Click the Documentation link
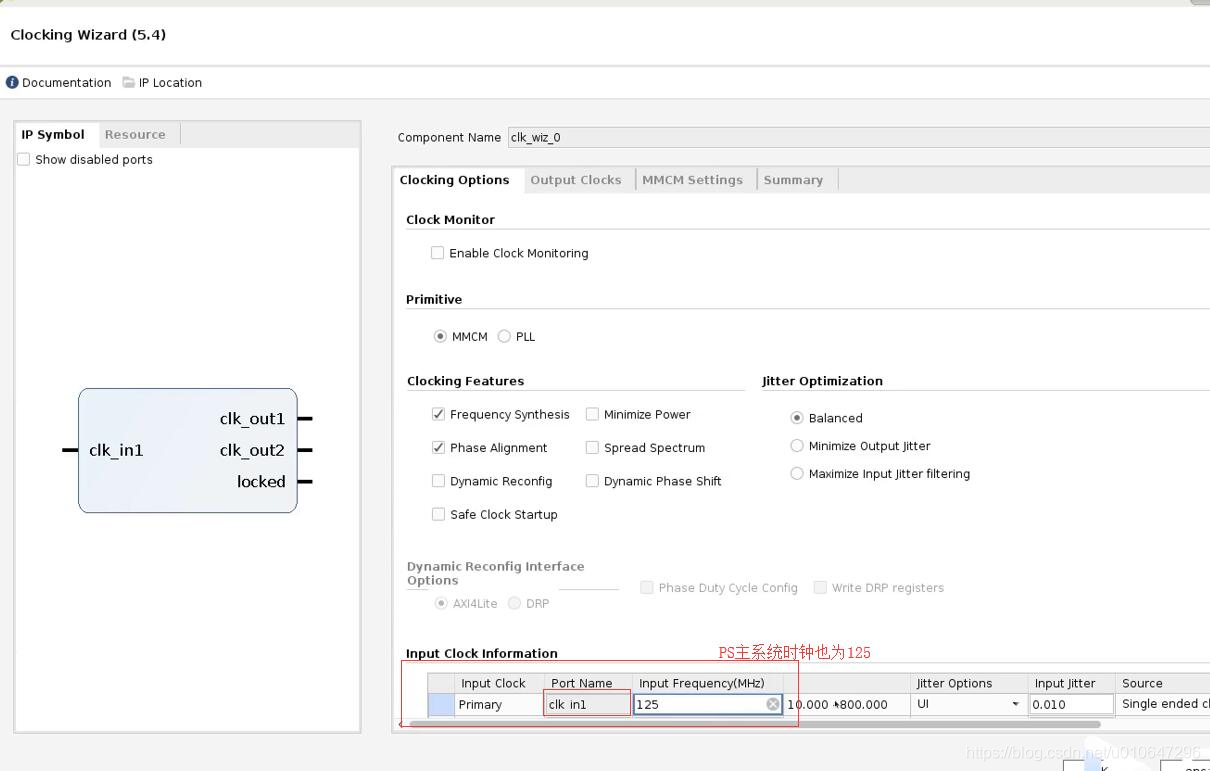 point(67,83)
